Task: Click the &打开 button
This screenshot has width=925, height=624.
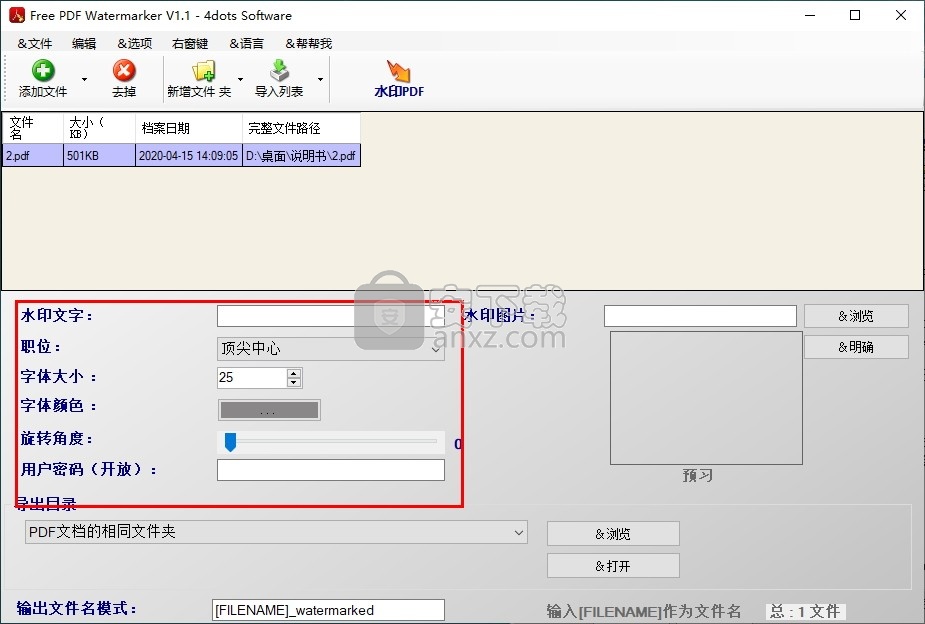Action: (x=613, y=566)
